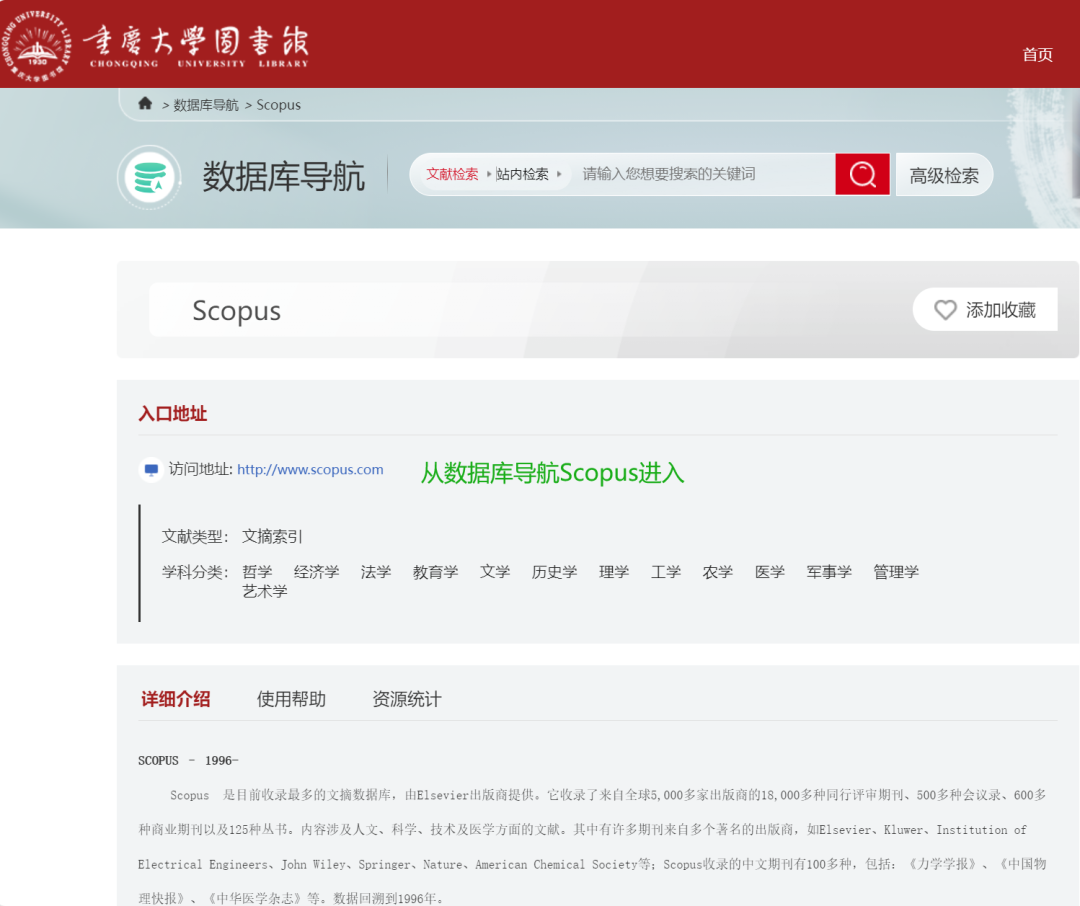This screenshot has width=1080, height=906.
Task: Open 高级检索 advanced search
Action: pos(944,175)
